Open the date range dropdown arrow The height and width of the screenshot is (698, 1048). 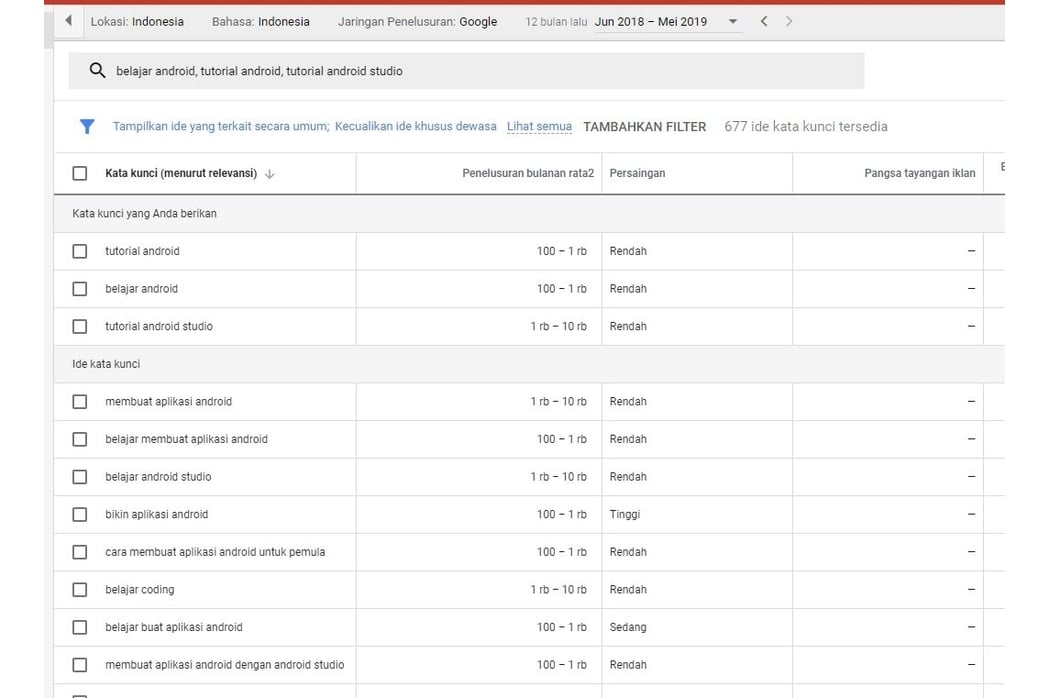733,21
